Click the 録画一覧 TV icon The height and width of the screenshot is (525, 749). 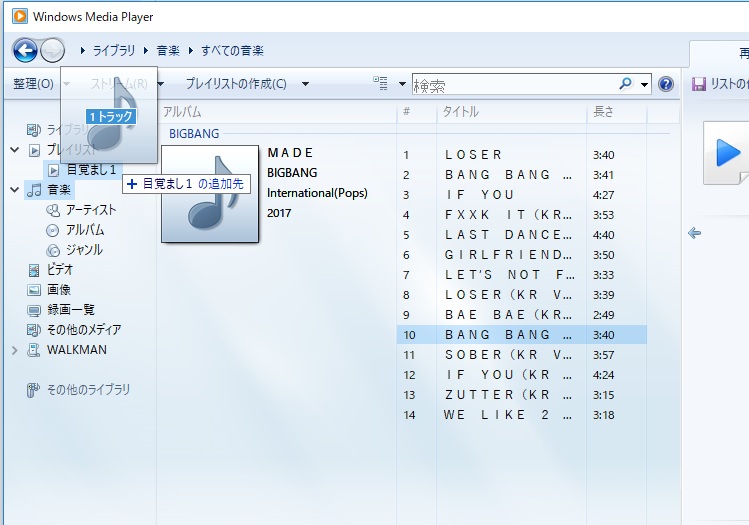[34, 311]
